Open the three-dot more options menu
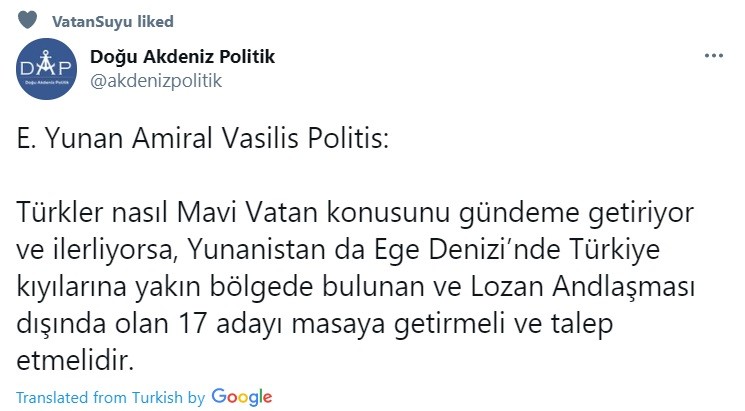Screen dimensions: 745x411 [x=713, y=55]
